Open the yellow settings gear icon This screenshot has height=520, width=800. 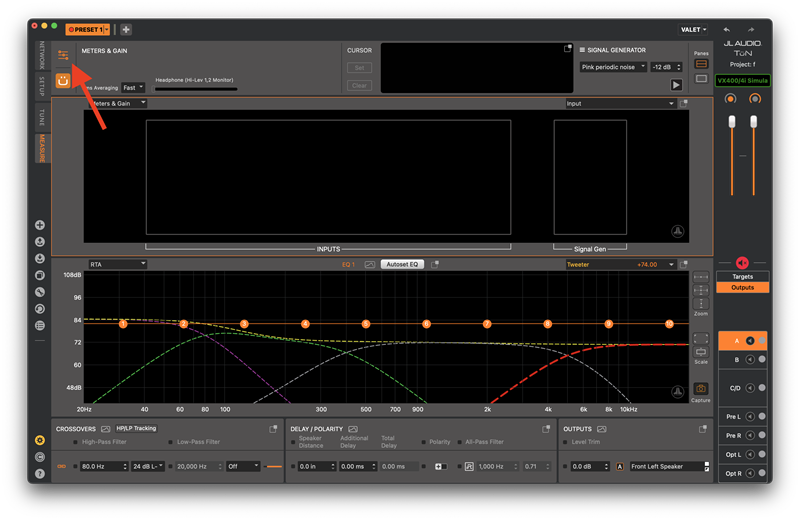coord(40,440)
